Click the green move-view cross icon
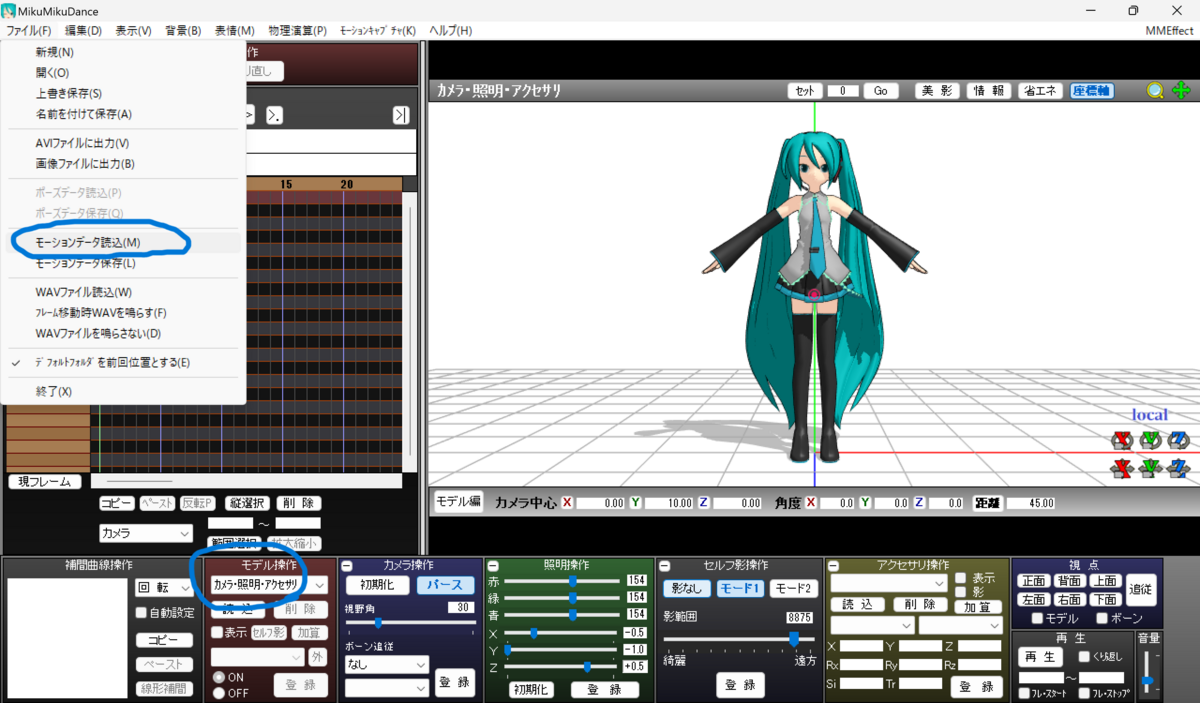The height and width of the screenshot is (703, 1200). 1181,90
